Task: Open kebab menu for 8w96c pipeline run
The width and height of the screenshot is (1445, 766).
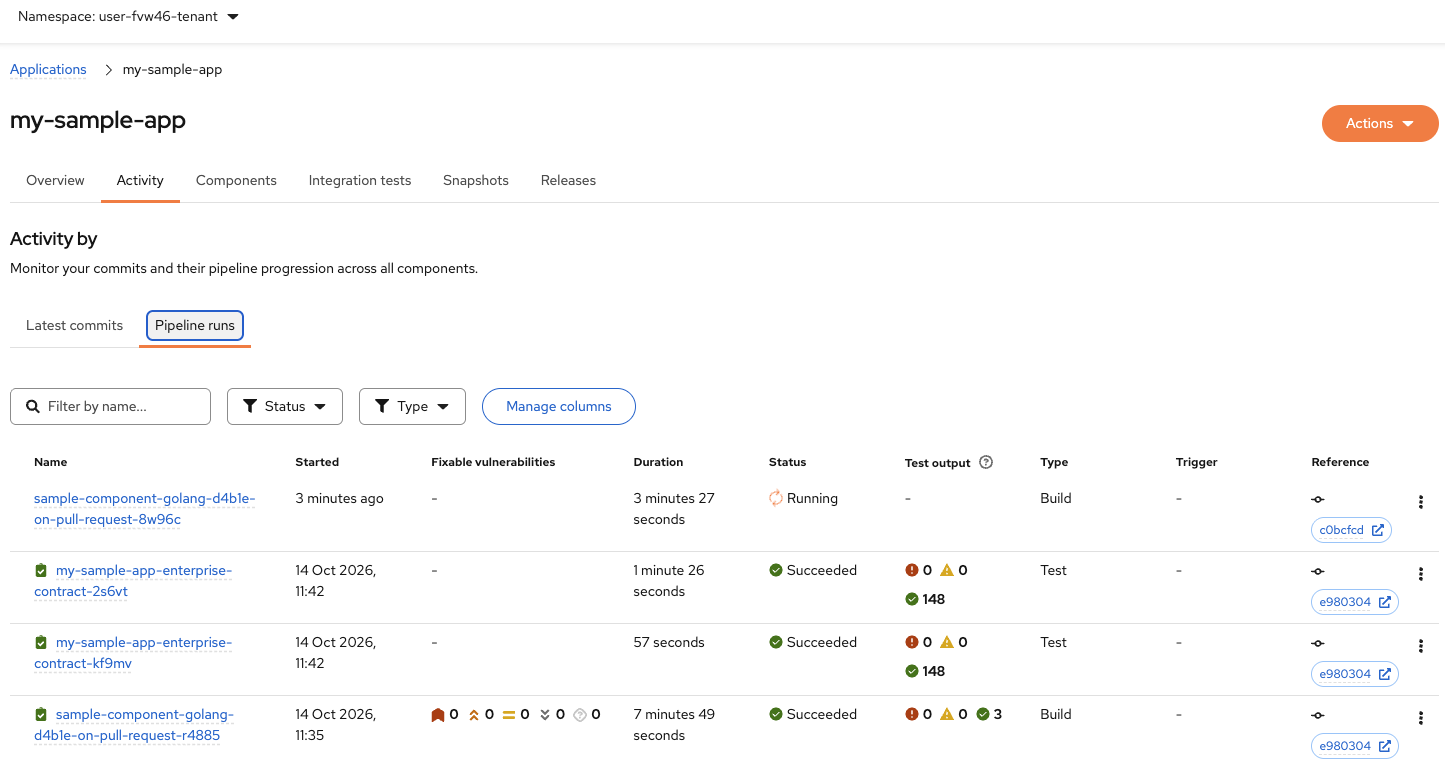Action: (x=1421, y=502)
